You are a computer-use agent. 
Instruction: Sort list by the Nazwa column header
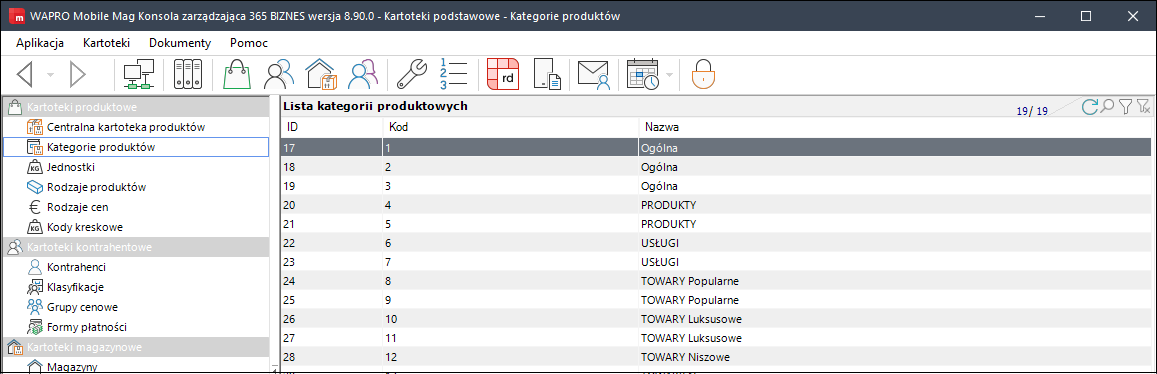(x=895, y=127)
